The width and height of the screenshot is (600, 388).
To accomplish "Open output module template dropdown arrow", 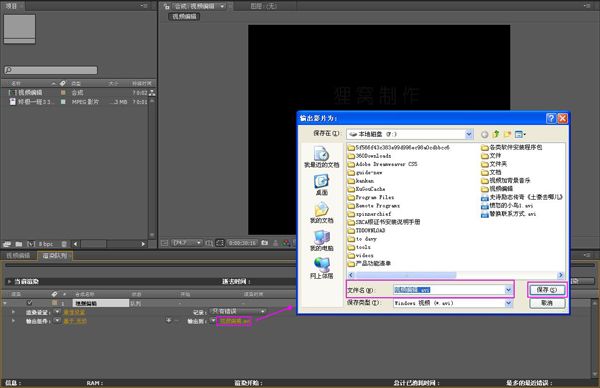I will coord(57,321).
